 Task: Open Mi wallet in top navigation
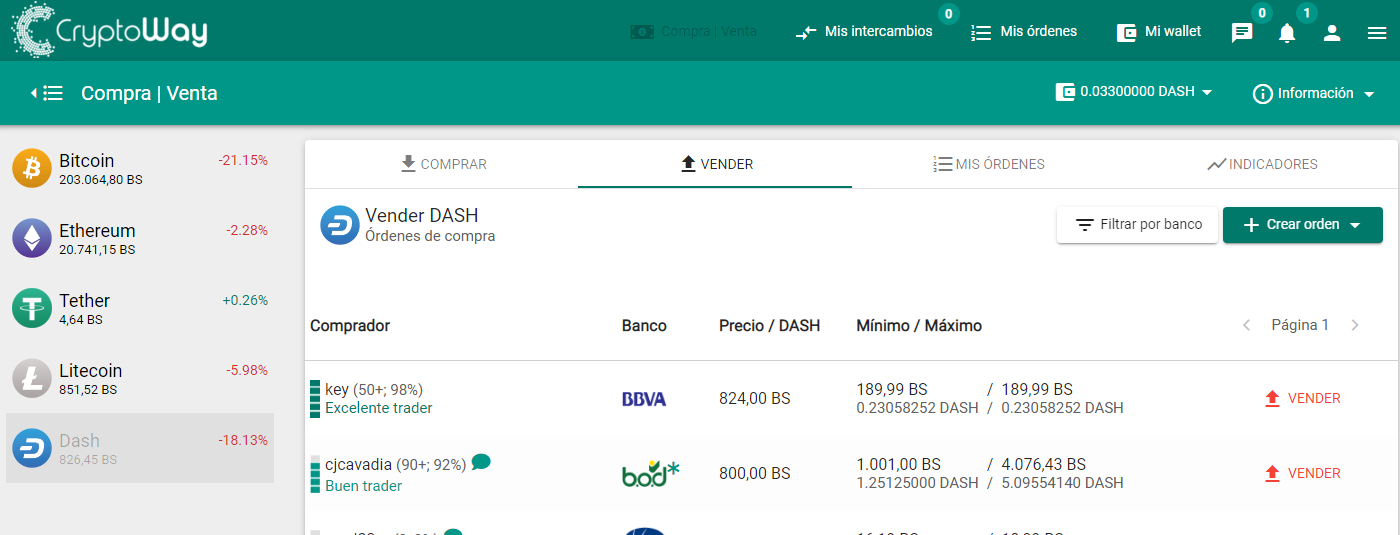(1159, 32)
